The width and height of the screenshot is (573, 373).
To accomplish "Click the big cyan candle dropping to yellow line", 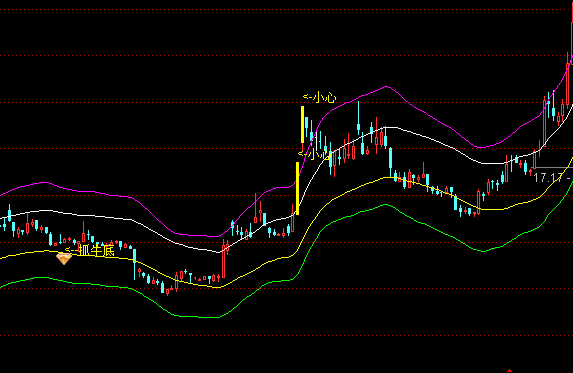I will click(x=391, y=162).
